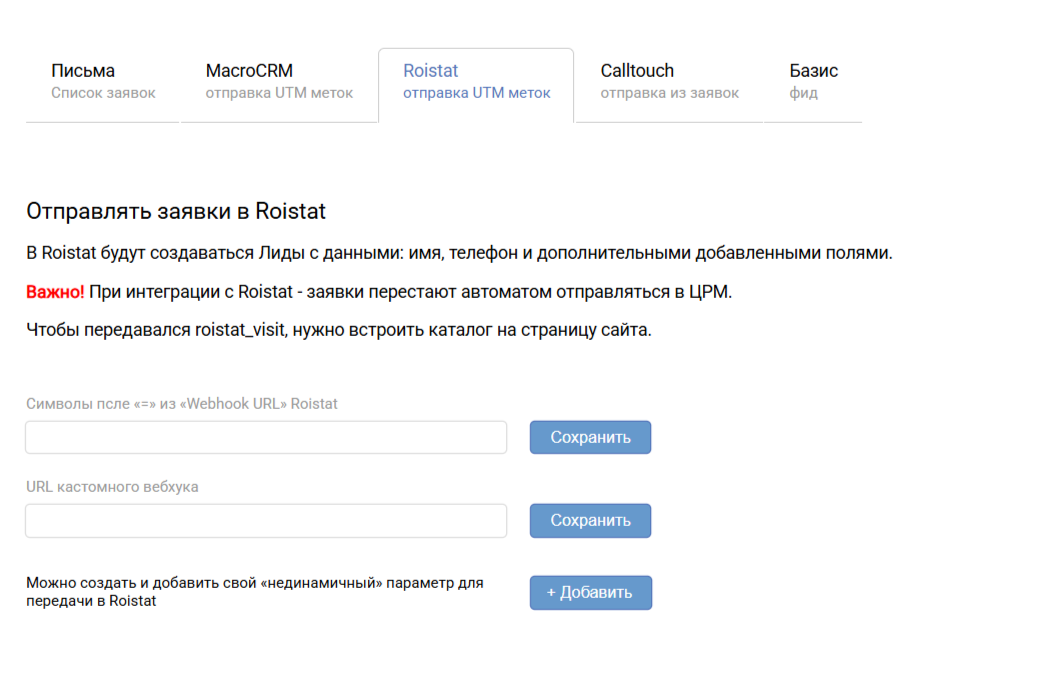The width and height of the screenshot is (1044, 698).
Task: Save the custom webhook URL
Action: 591,521
